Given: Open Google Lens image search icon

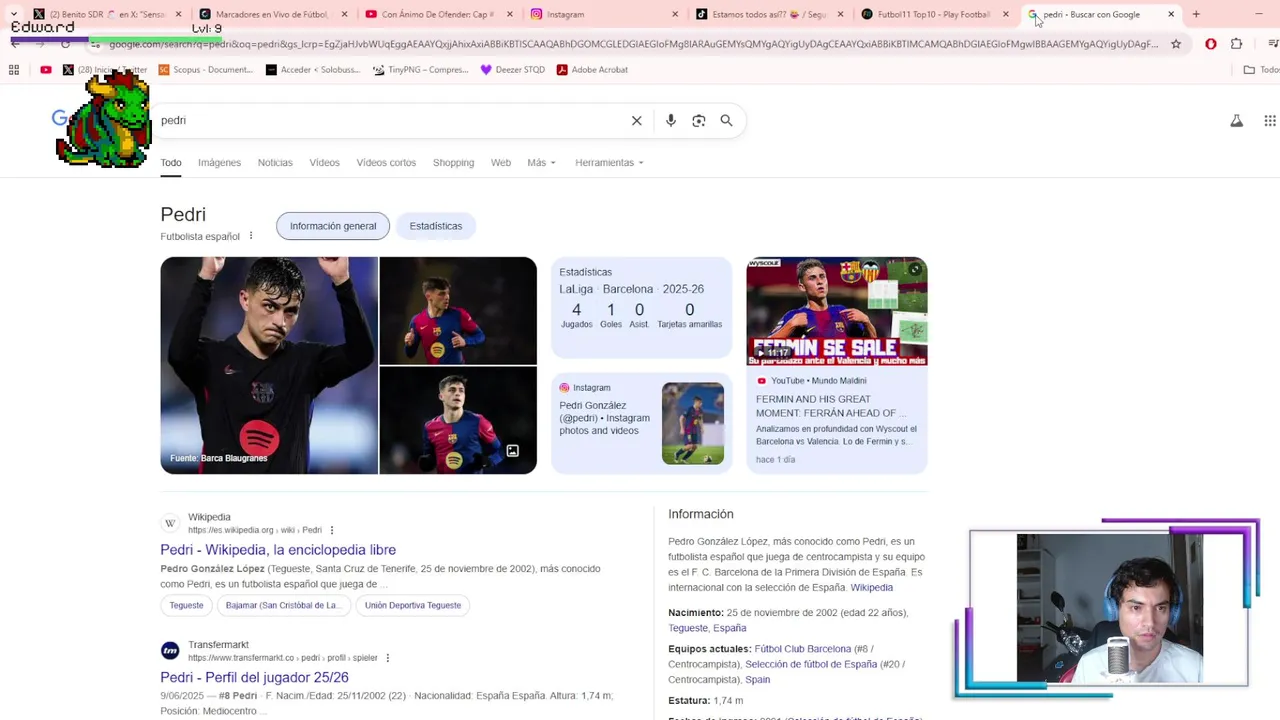Looking at the screenshot, I should point(699,120).
